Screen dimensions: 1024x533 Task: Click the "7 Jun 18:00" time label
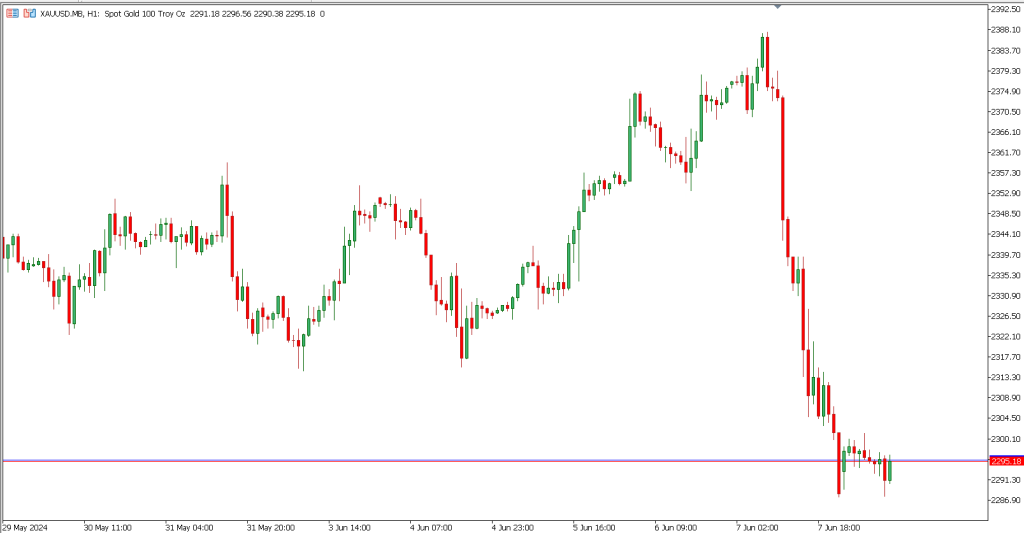pyautogui.click(x=839, y=527)
